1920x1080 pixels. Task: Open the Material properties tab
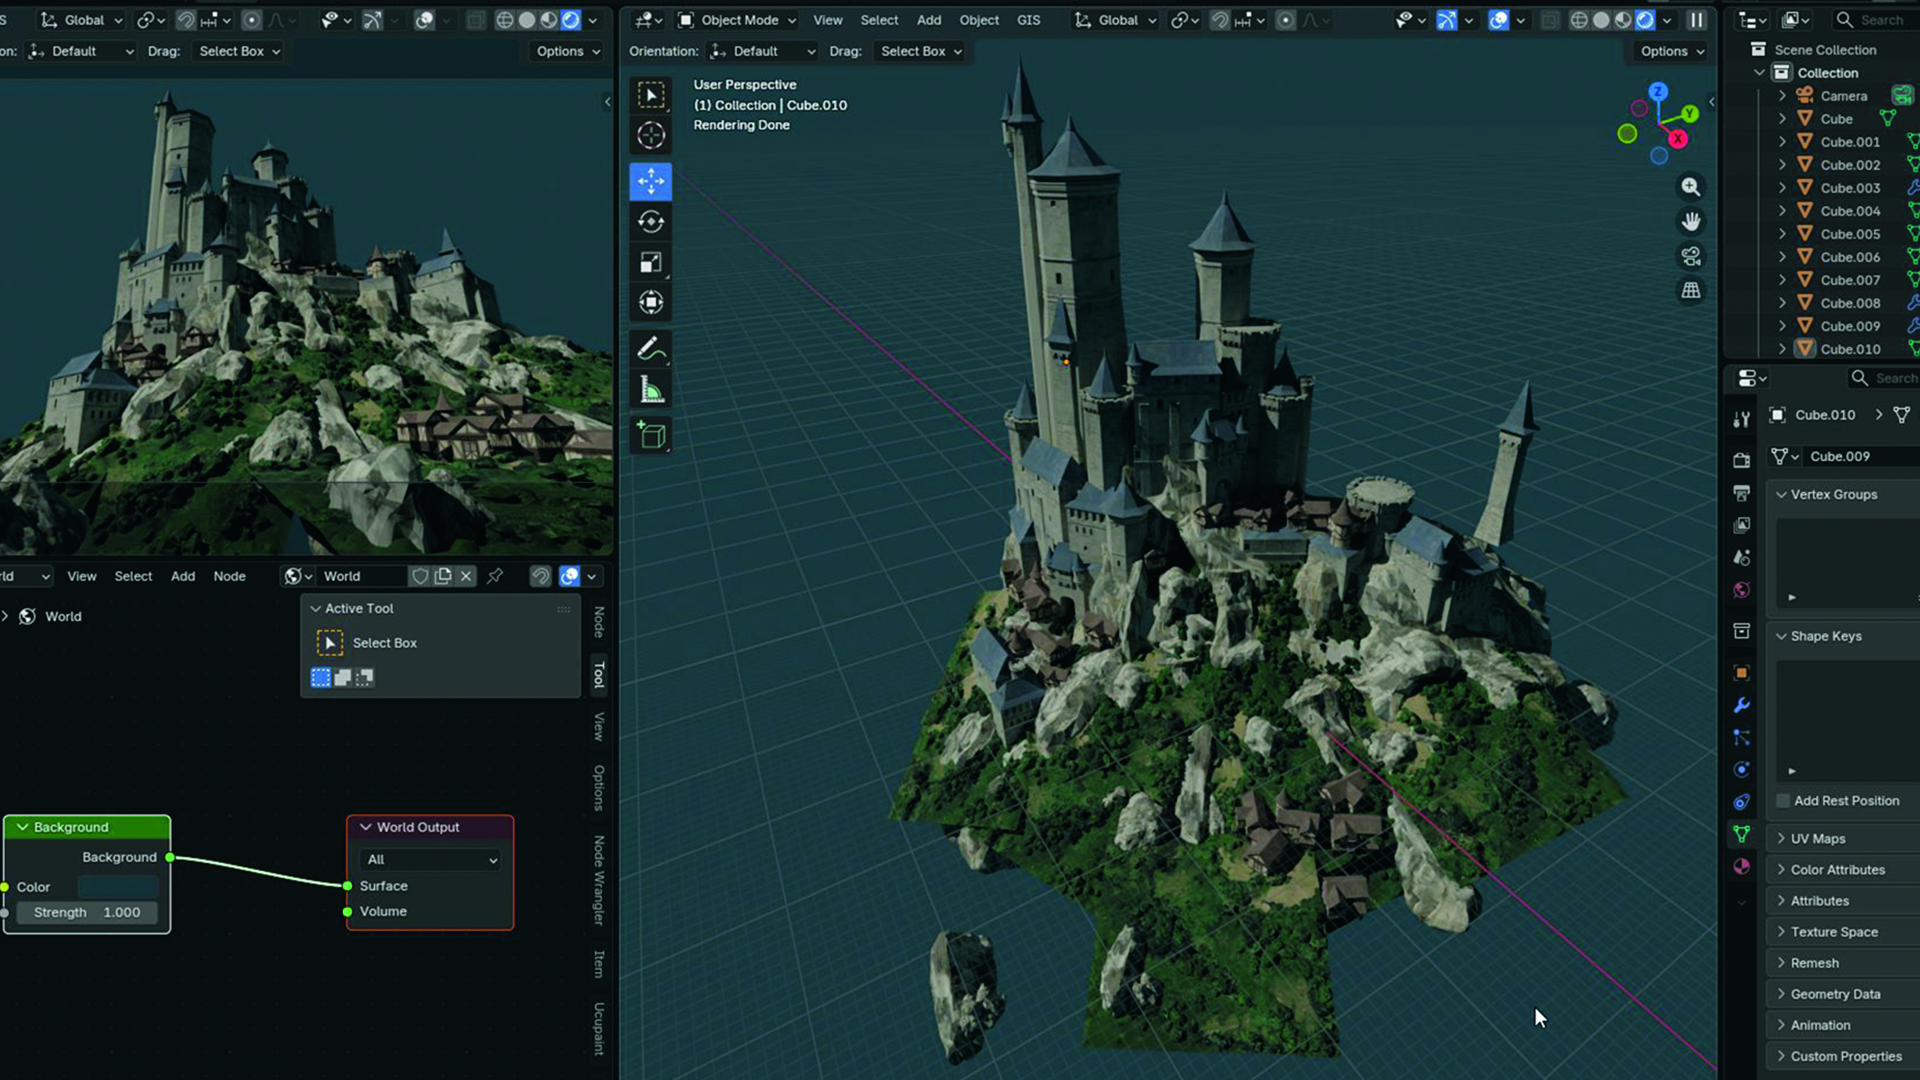pos(1741,866)
